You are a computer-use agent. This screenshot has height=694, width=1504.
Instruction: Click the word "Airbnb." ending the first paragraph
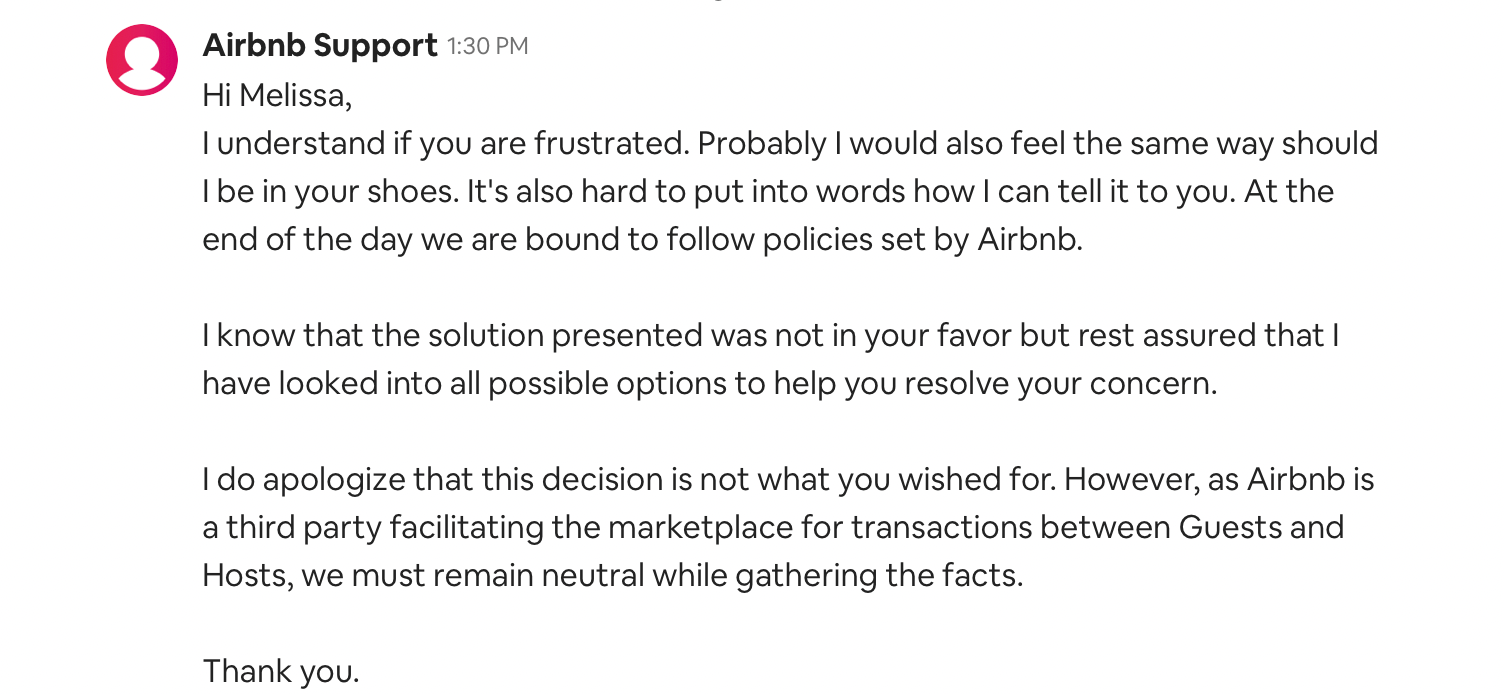point(1029,240)
